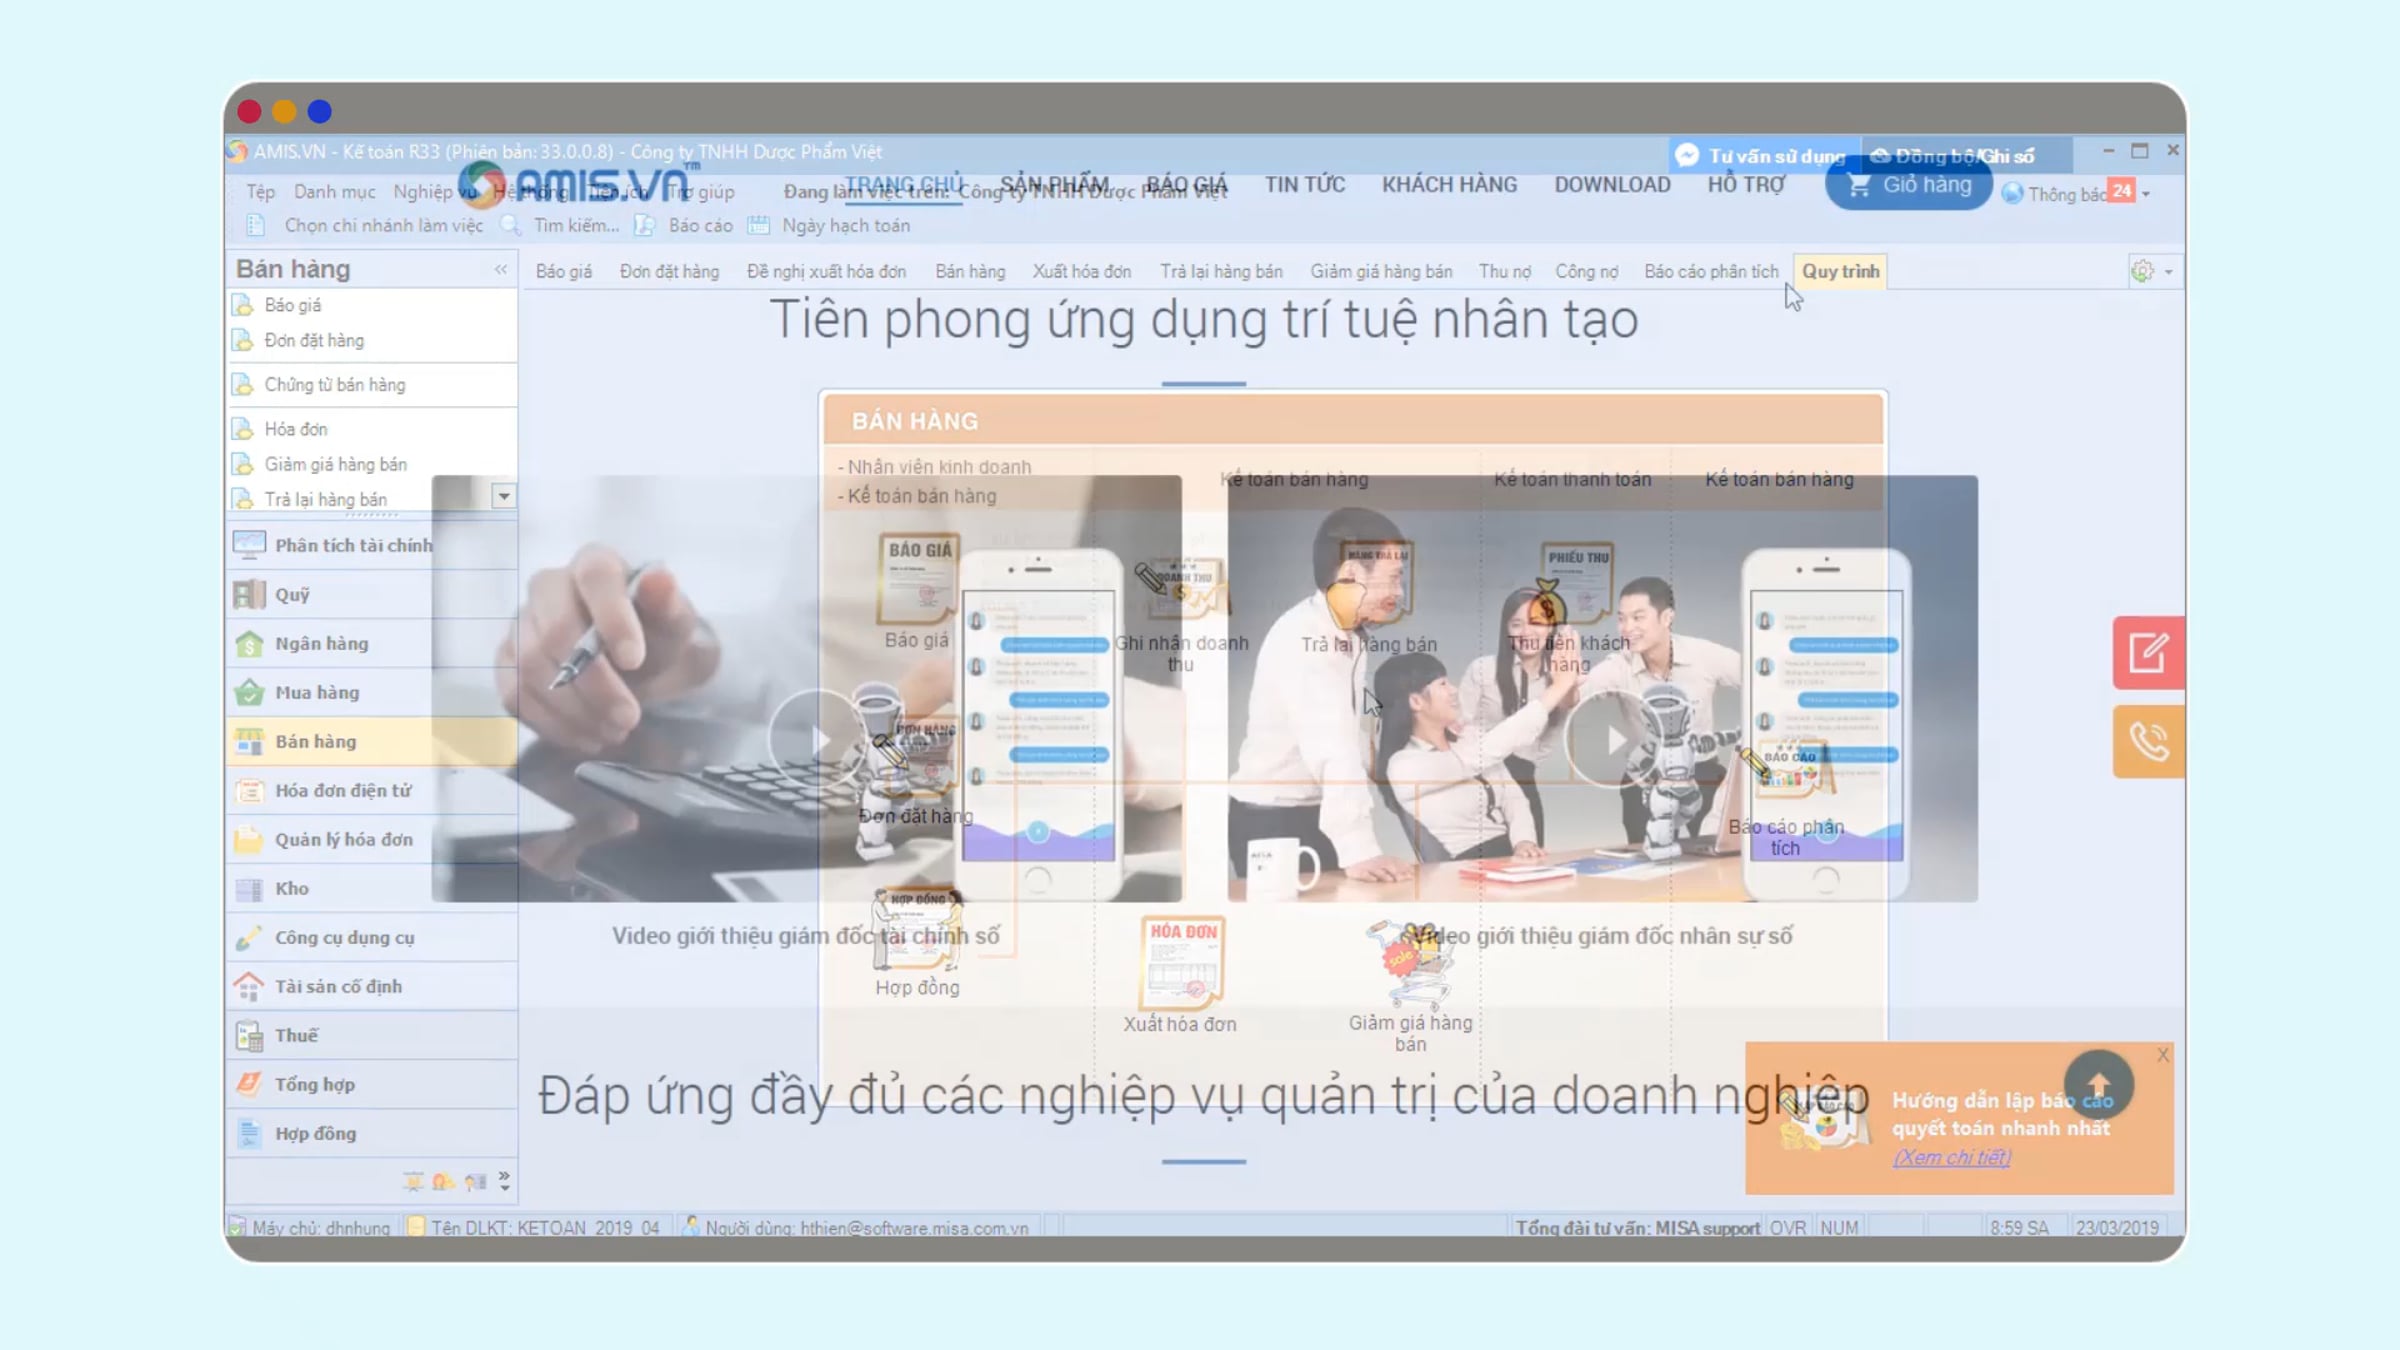Open the Tệp menu
Screen dimensions: 2400x1350
(x=261, y=192)
